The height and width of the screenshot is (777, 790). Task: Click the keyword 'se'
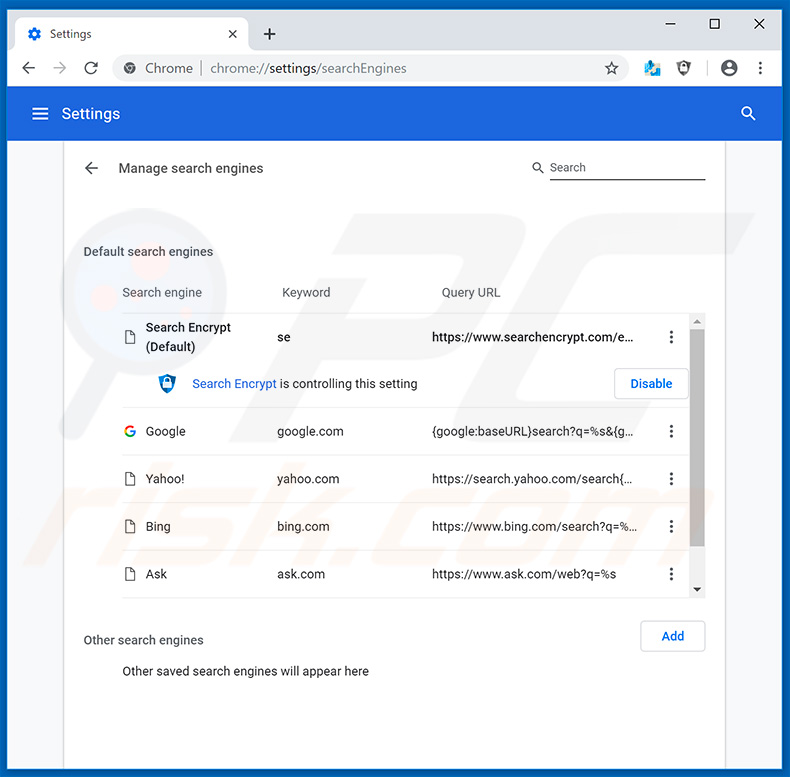[284, 338]
